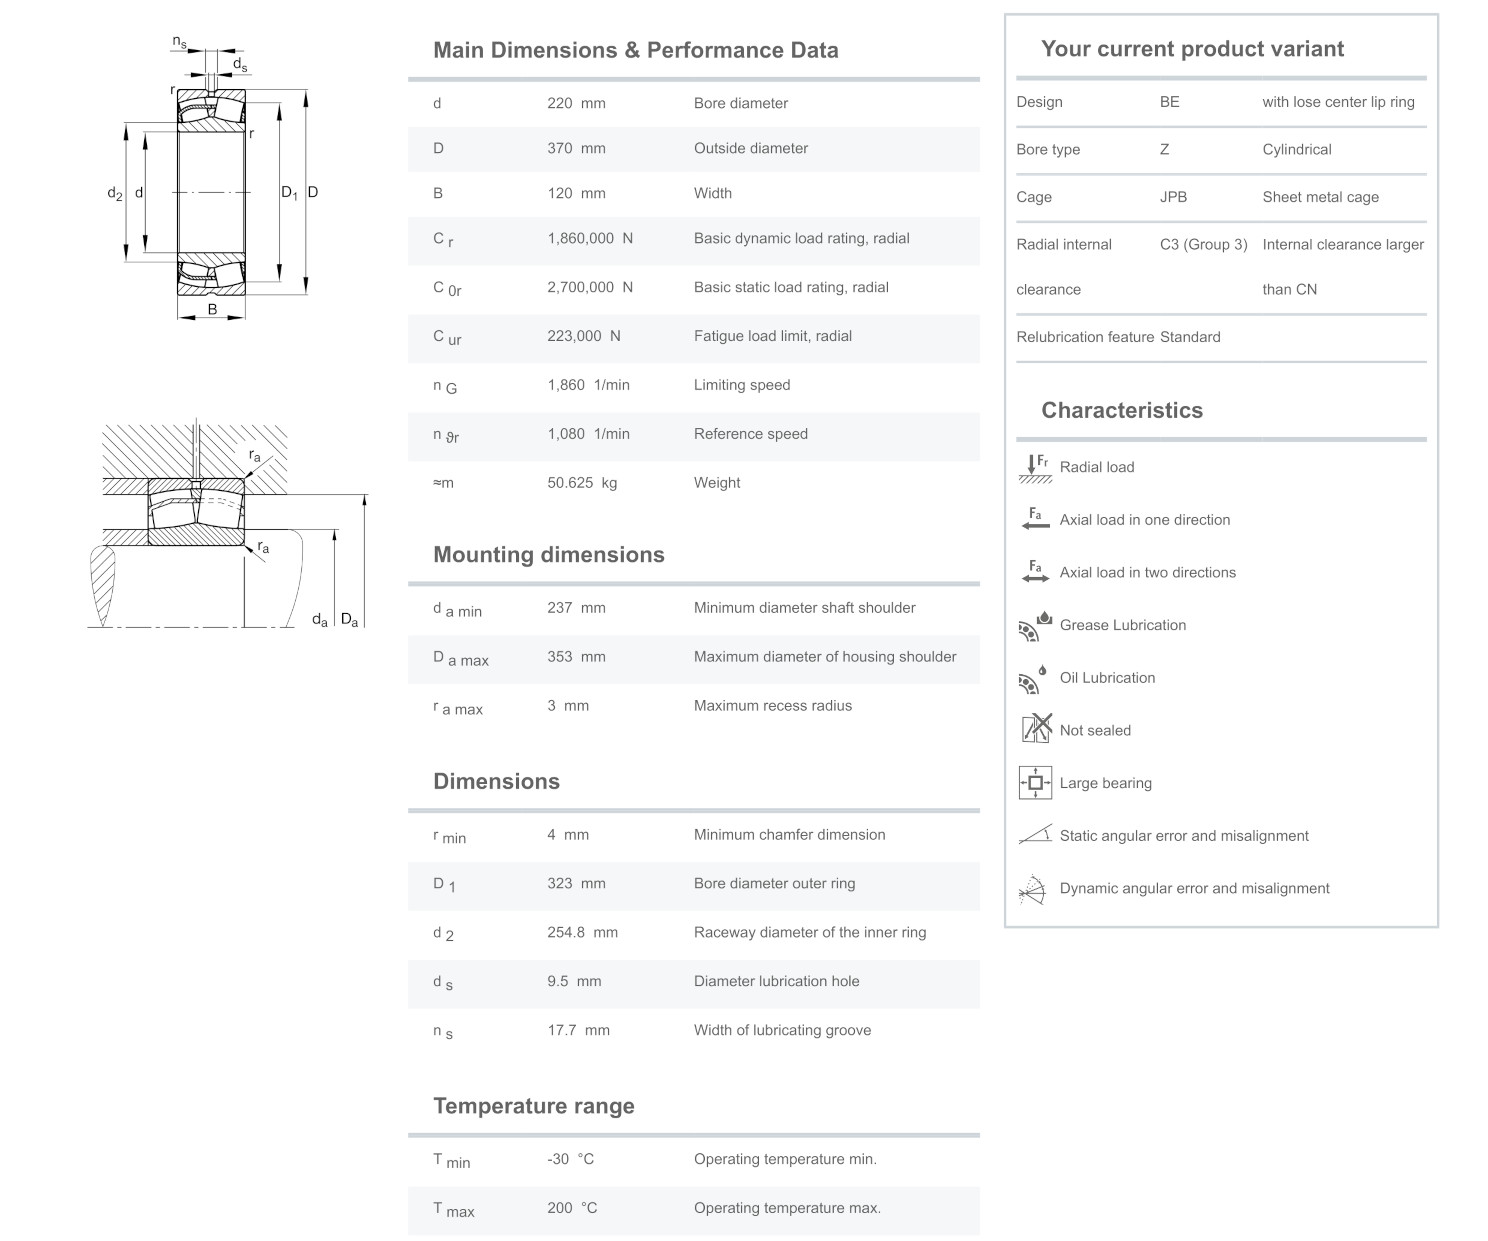This screenshot has height=1241, width=1488.
Task: Click the Axial load in two directions icon
Action: [x=1034, y=572]
